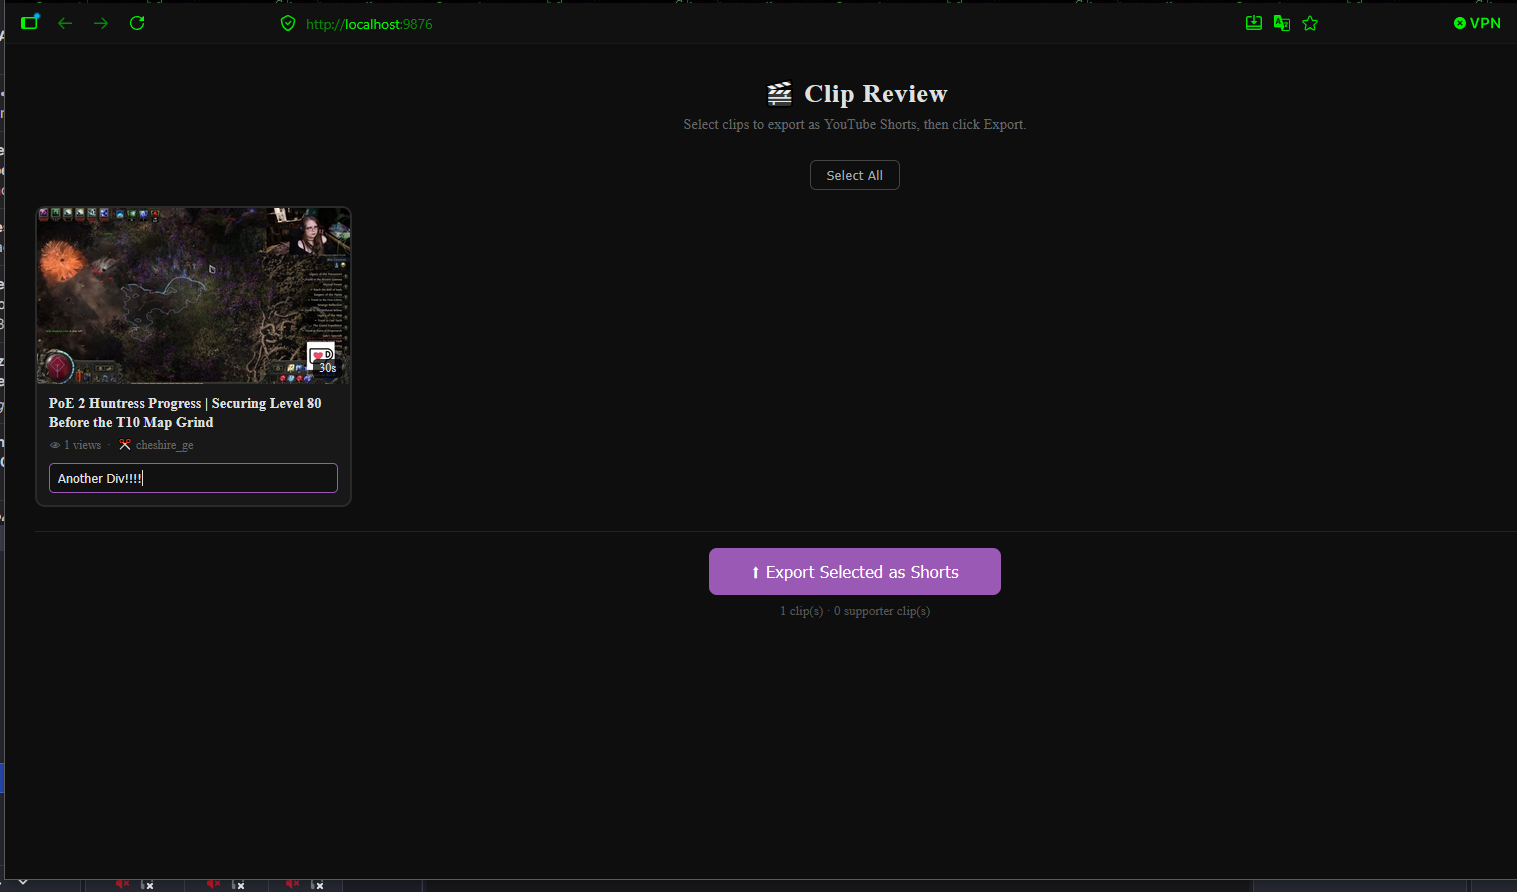Go back using the browser back arrow
Viewport: 1517px width, 892px height.
pyautogui.click(x=65, y=23)
